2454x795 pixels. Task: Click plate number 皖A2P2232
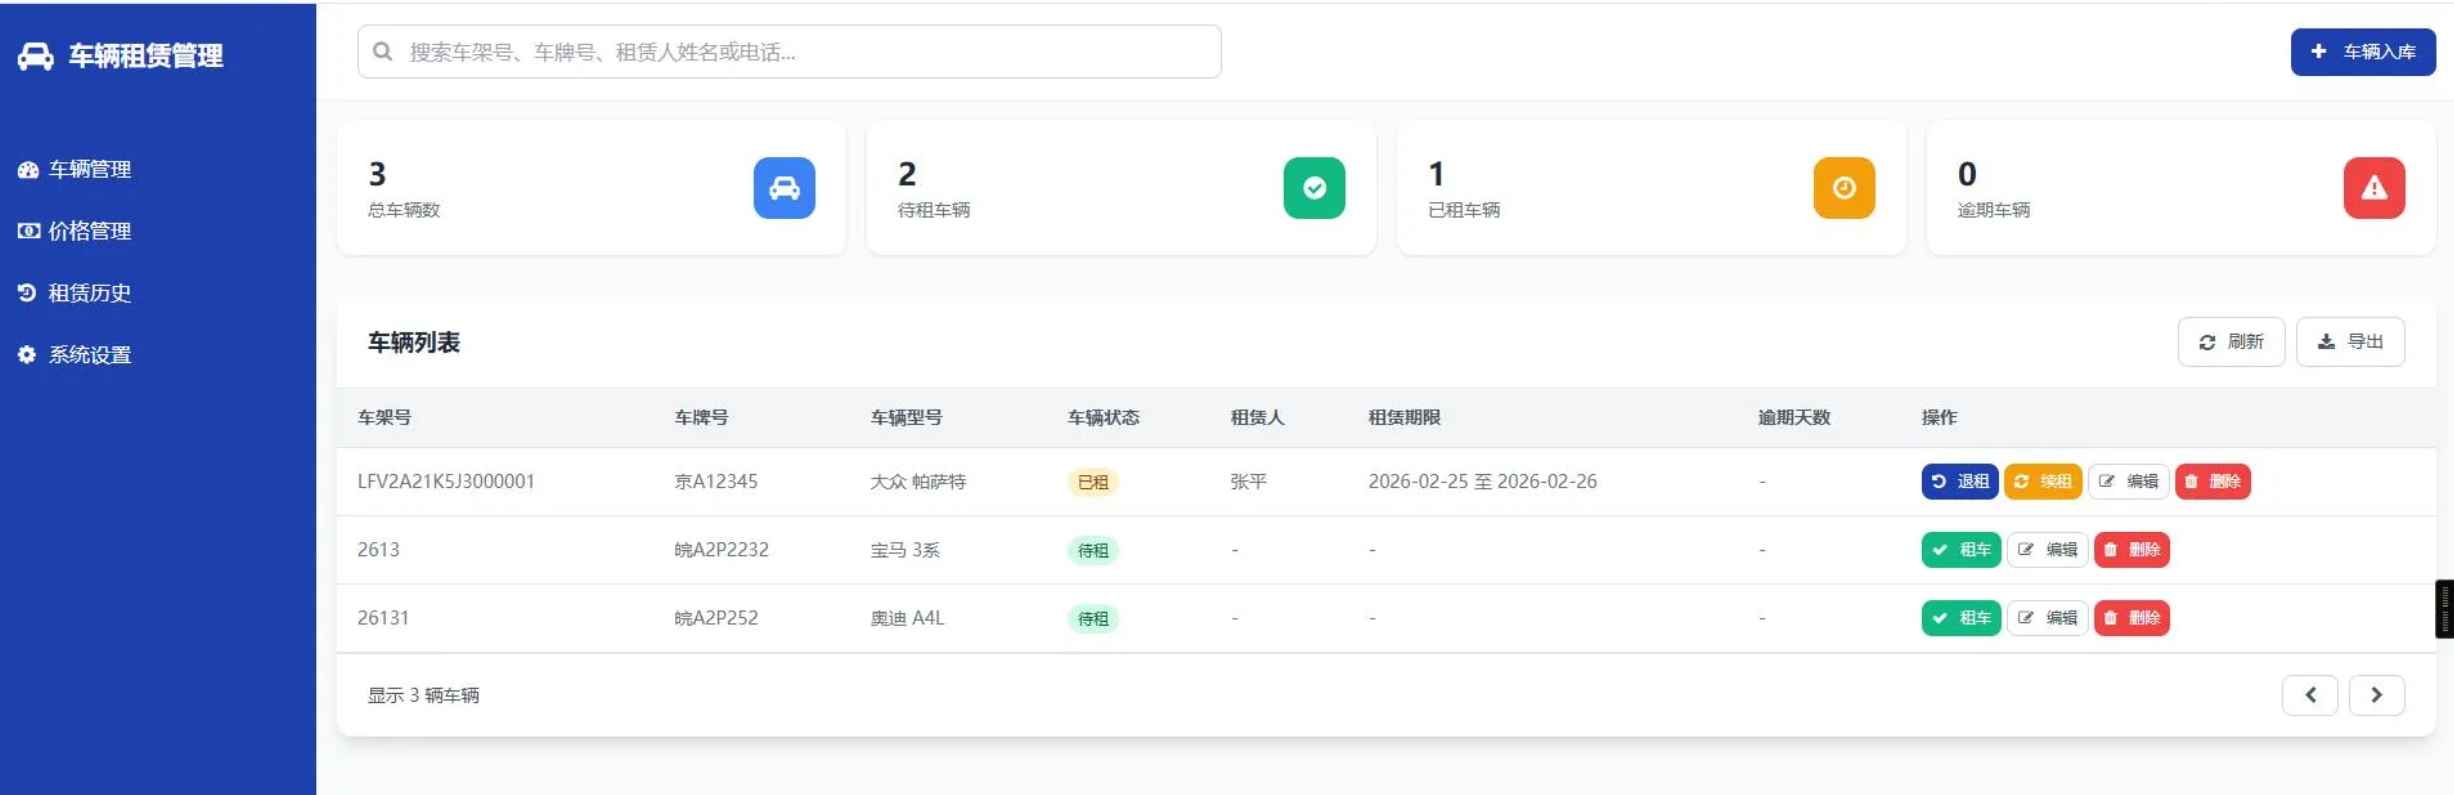[721, 549]
